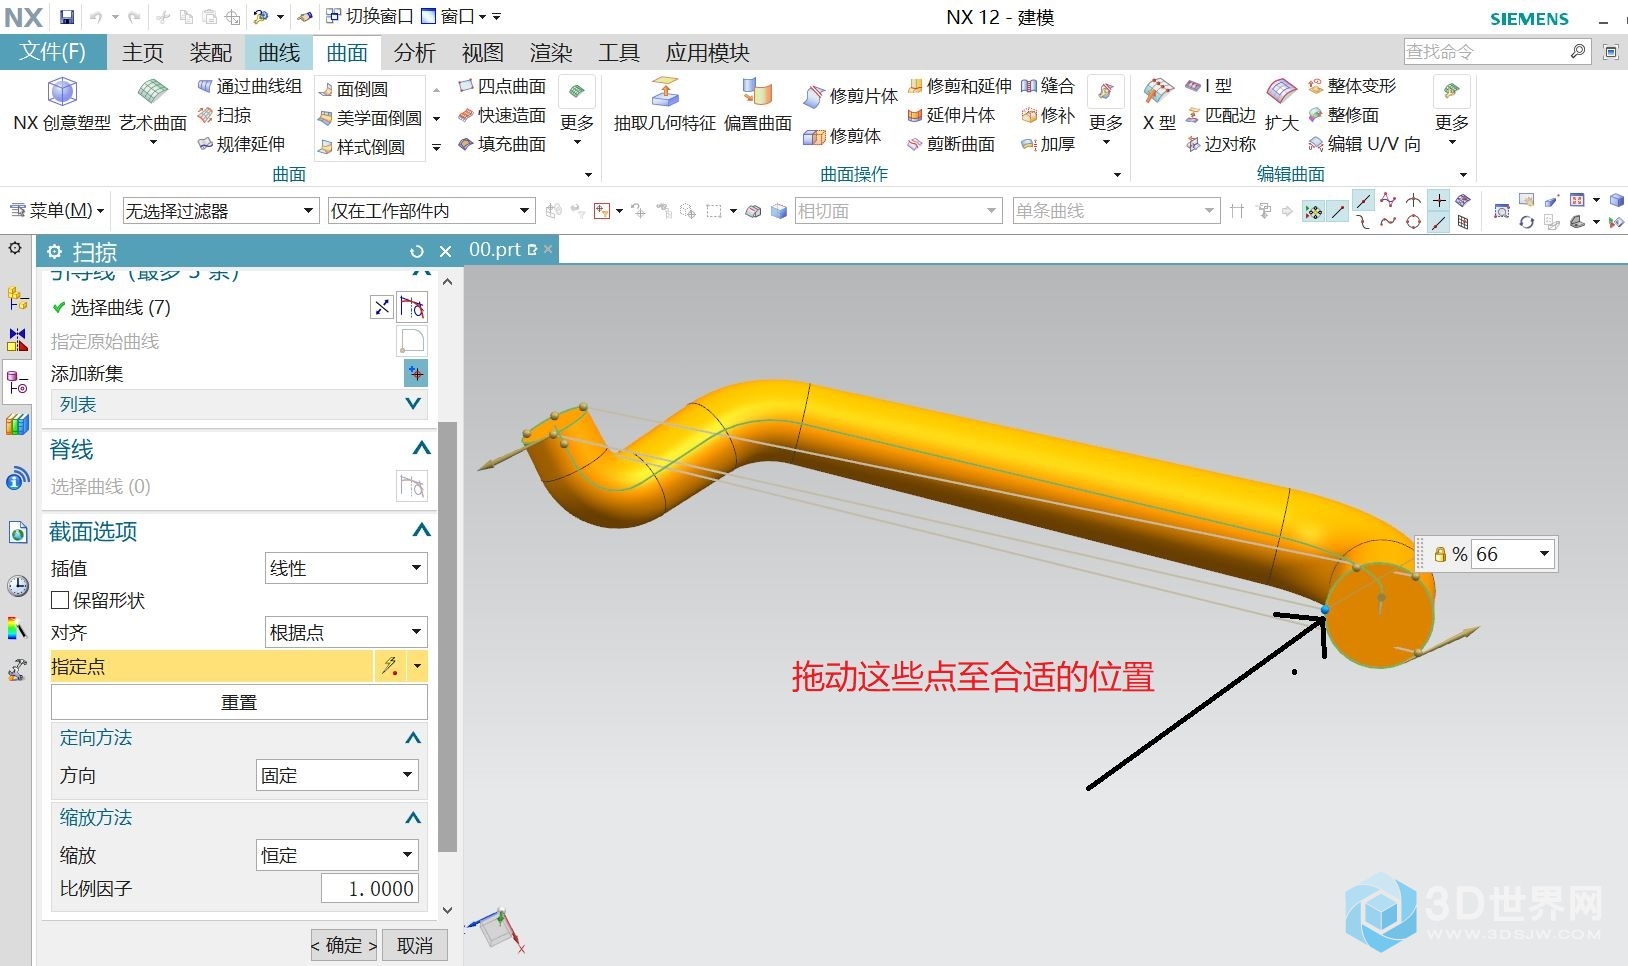Viewport: 1628px width, 966px height.
Task: Collapse the 脊线 section
Action: (421, 449)
